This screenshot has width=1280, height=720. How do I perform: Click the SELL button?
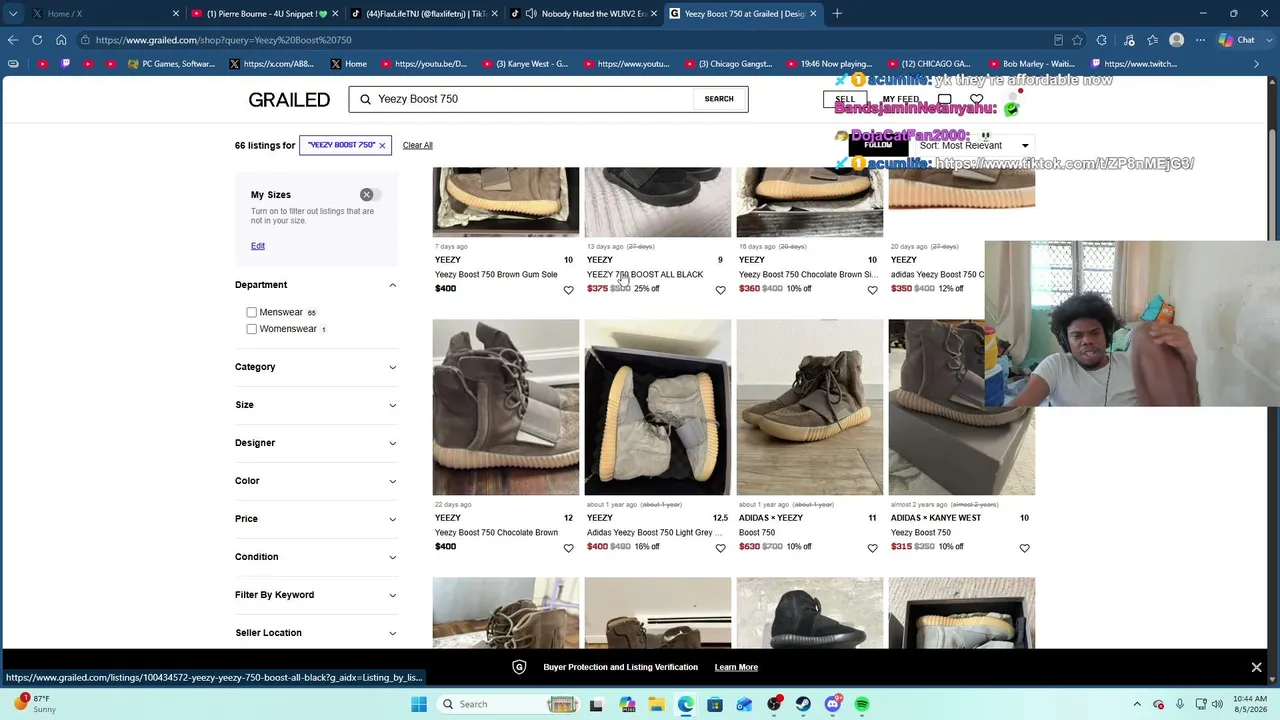[x=845, y=99]
